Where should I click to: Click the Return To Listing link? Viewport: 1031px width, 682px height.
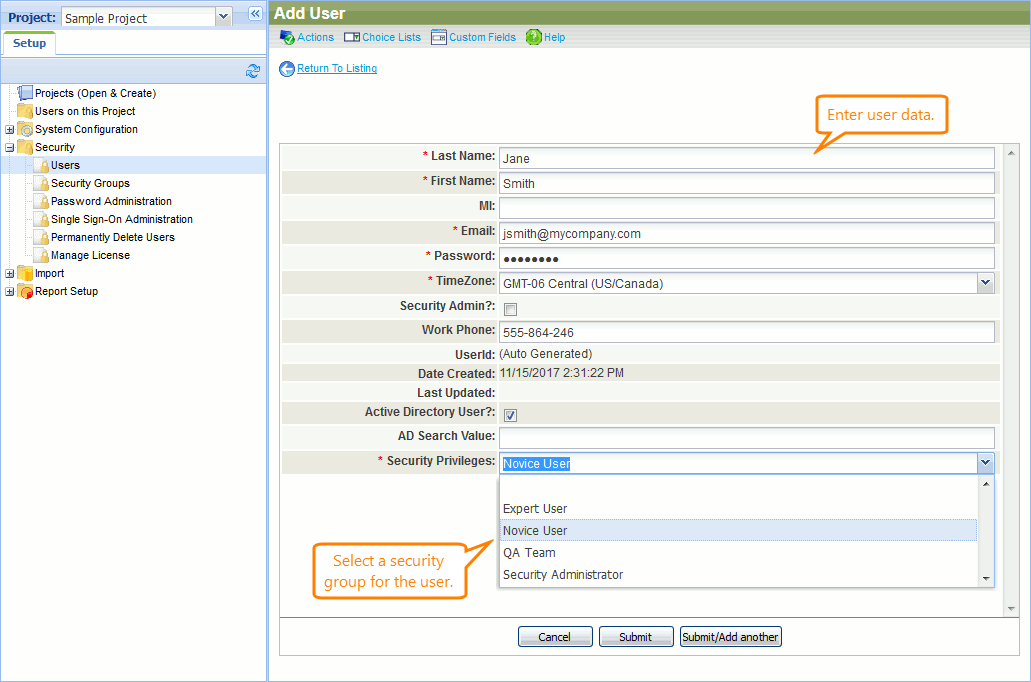tap(337, 68)
